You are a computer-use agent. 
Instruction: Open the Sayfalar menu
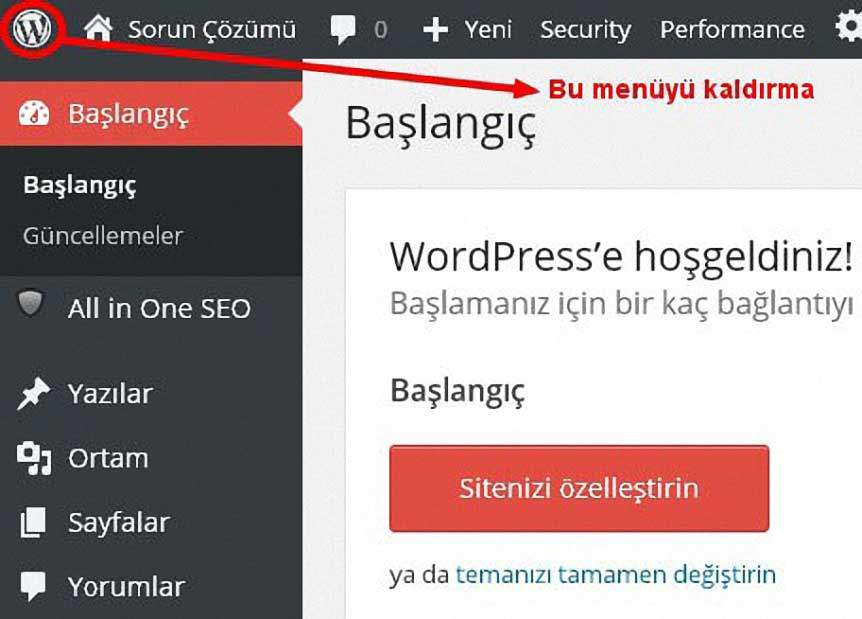pos(119,523)
